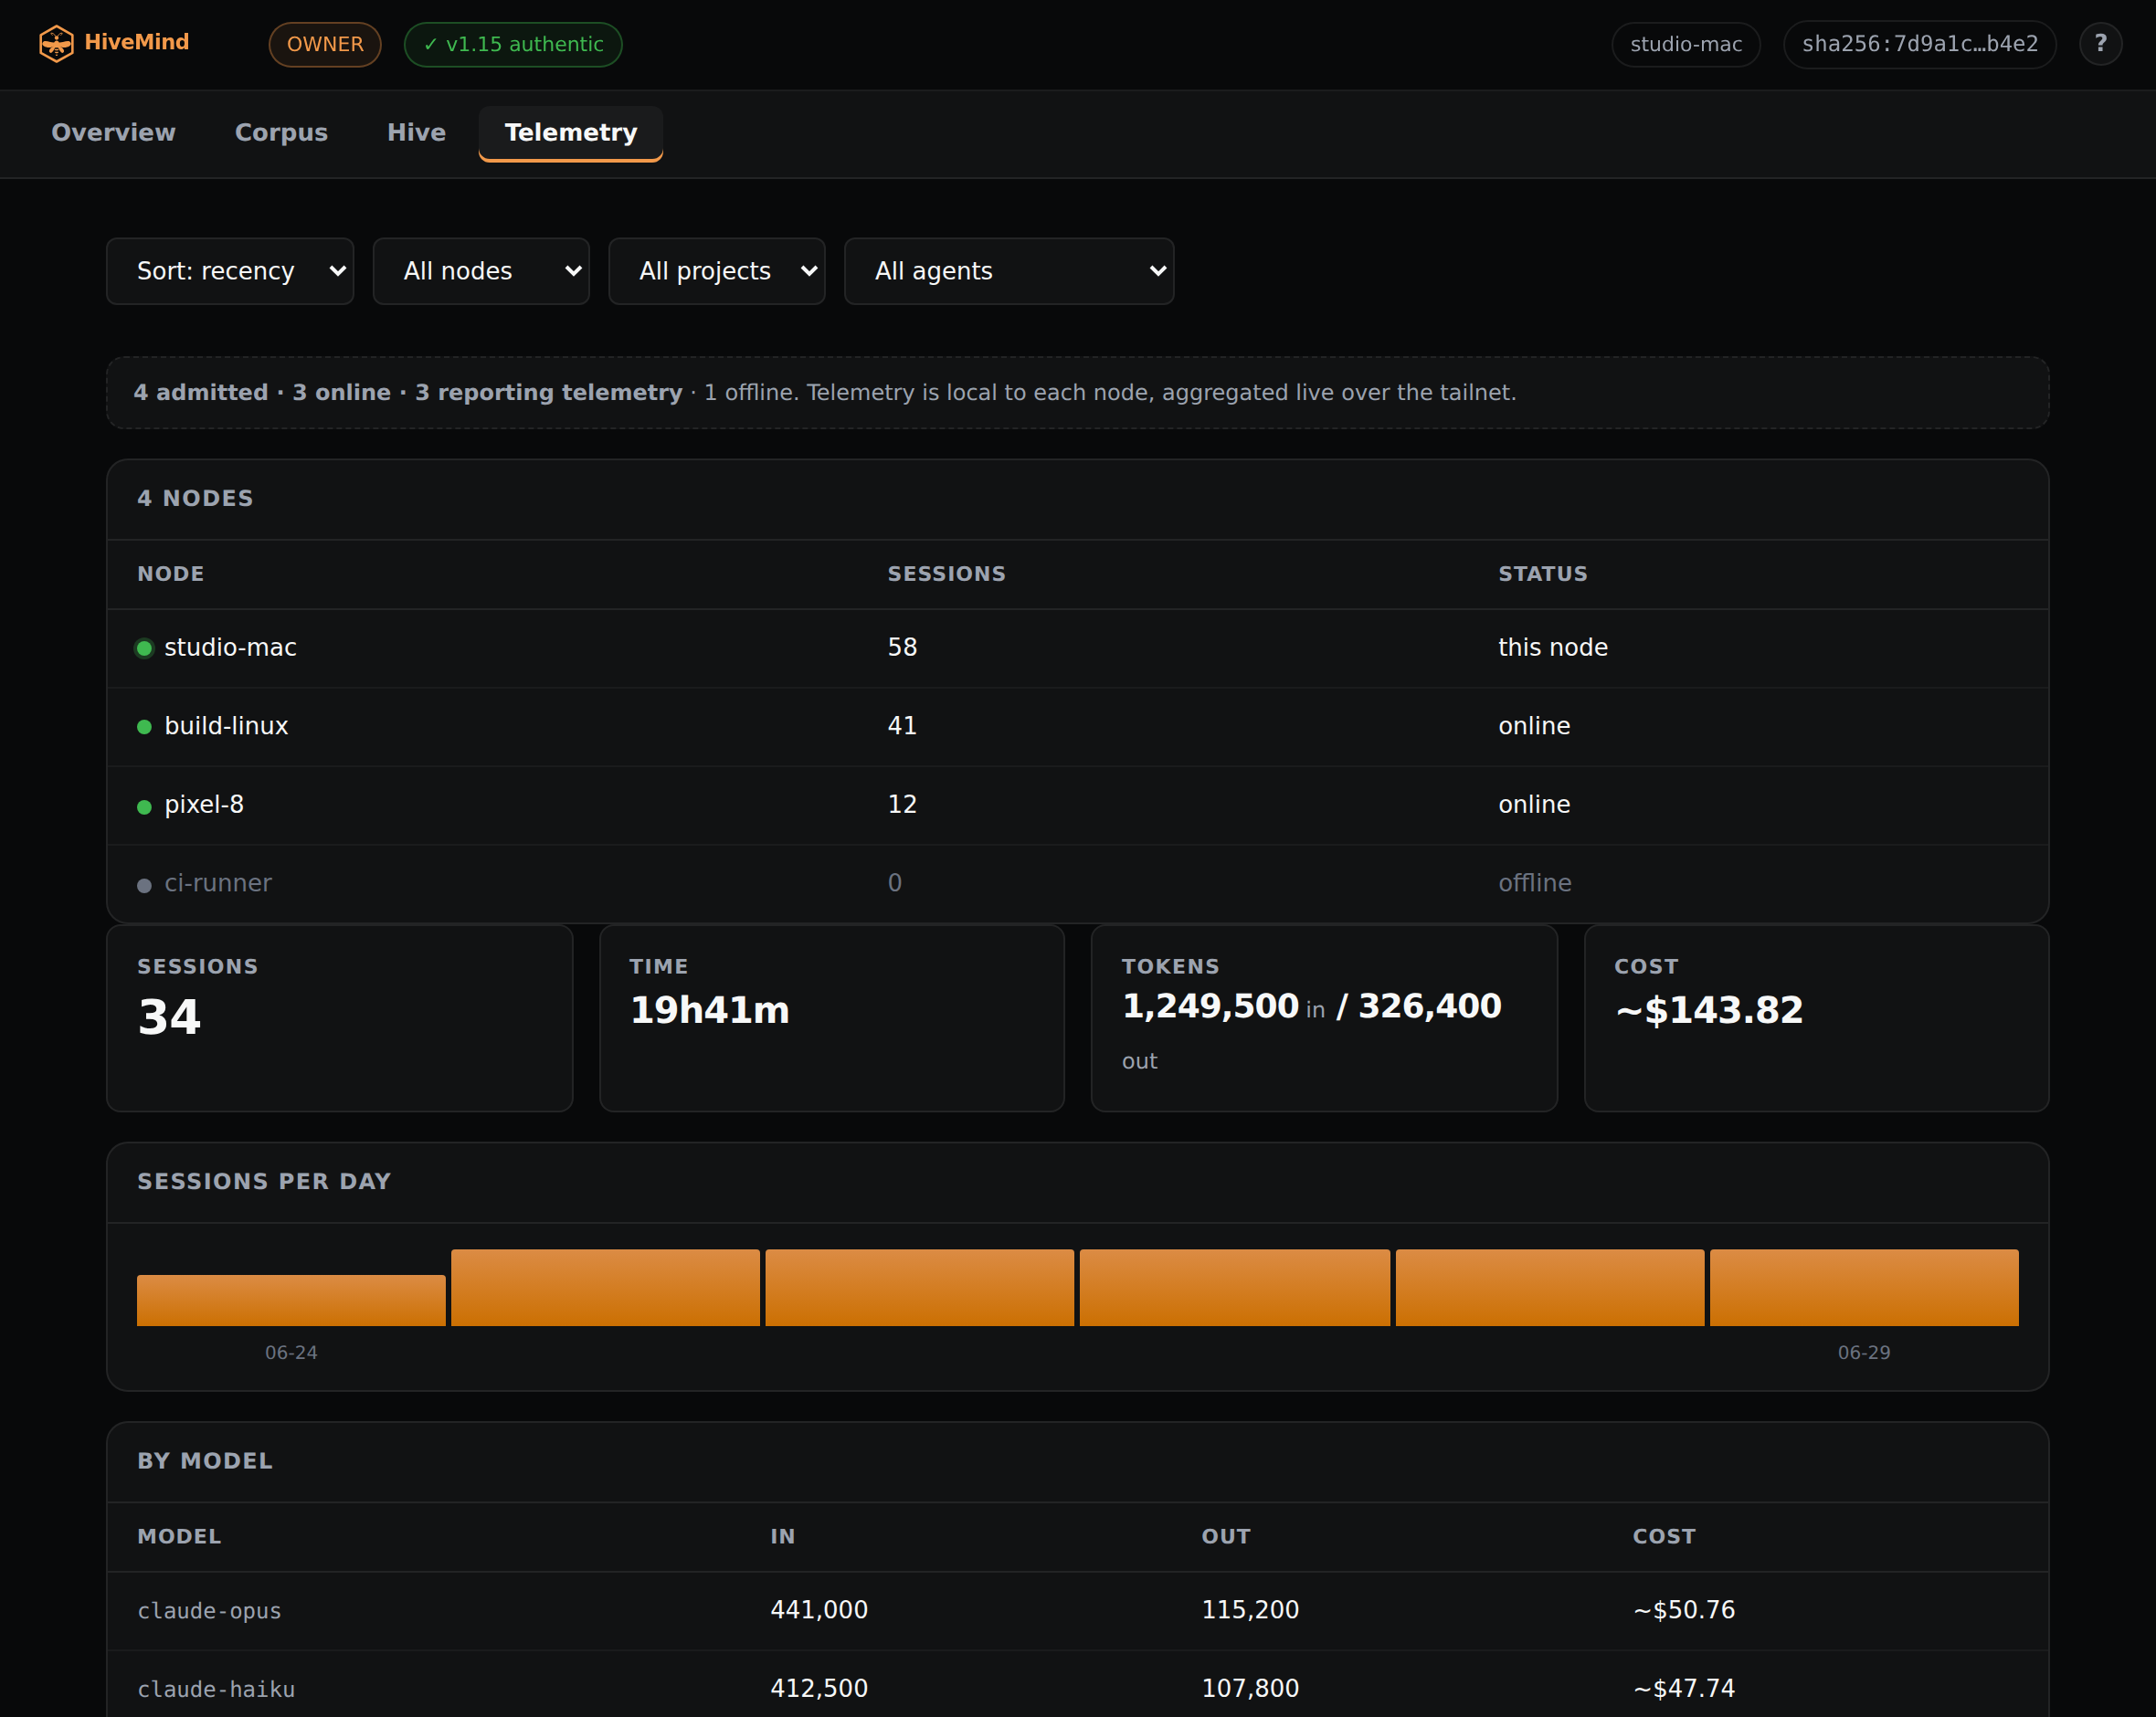
Task: Click the 06-29 sessions bar
Action: [1864, 1287]
